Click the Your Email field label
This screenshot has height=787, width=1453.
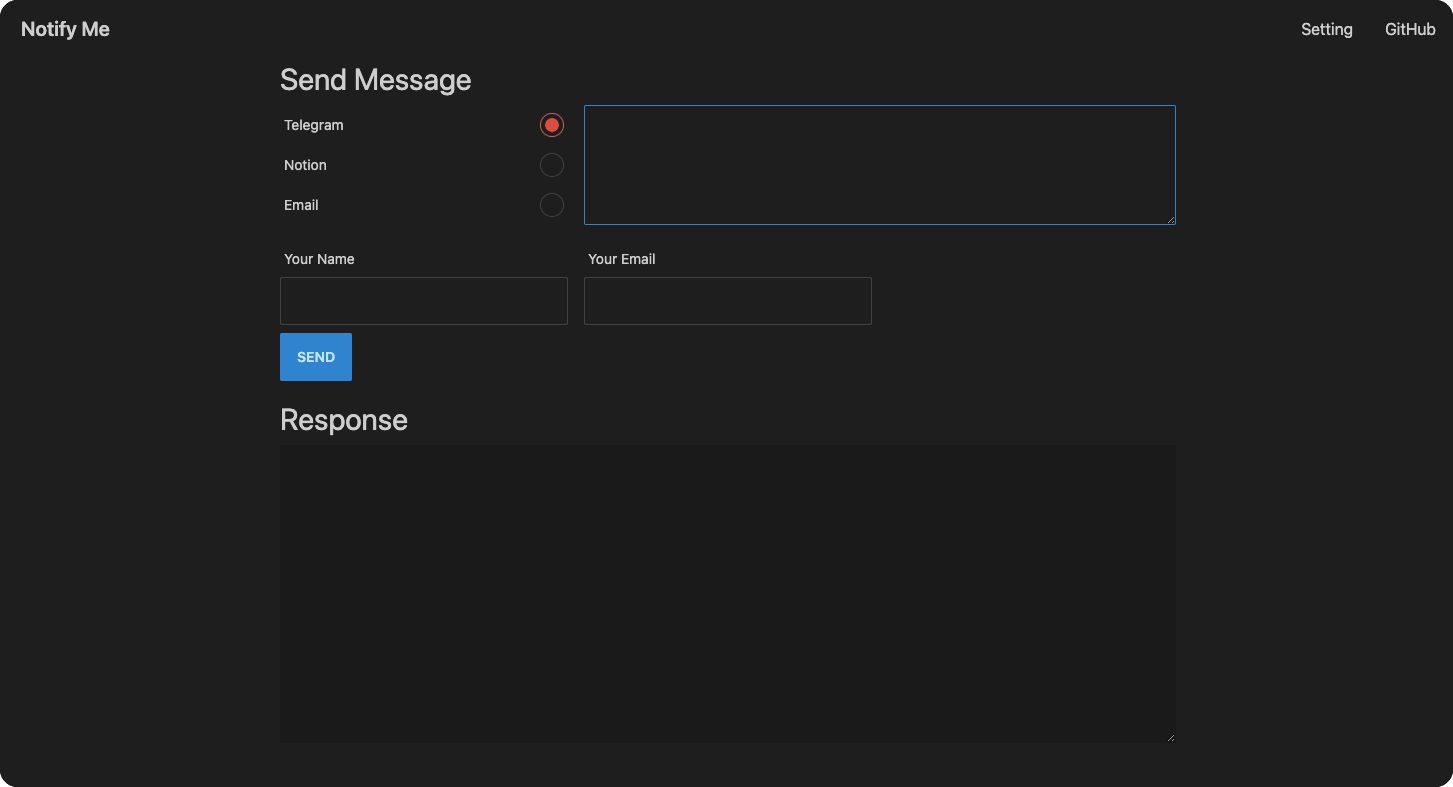pyautogui.click(x=622, y=259)
